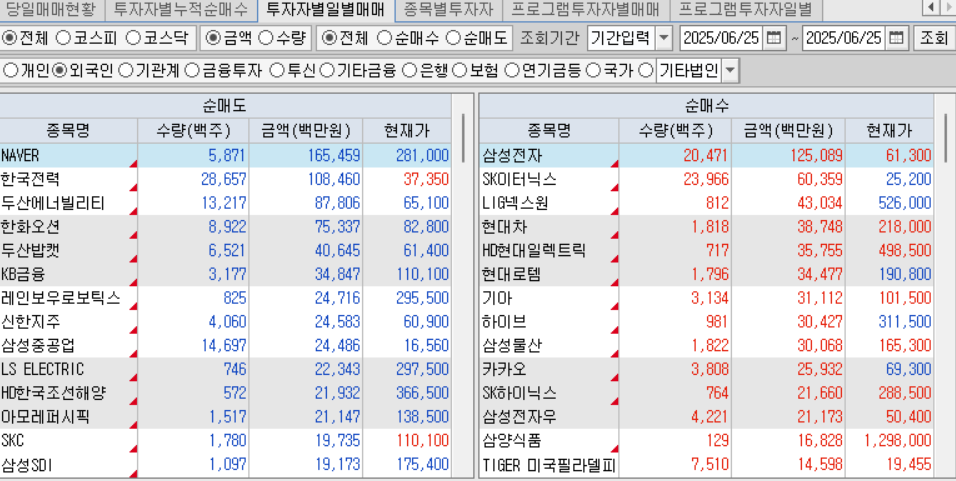
Task: Select 보험 investor radio button
Action: 461,71
